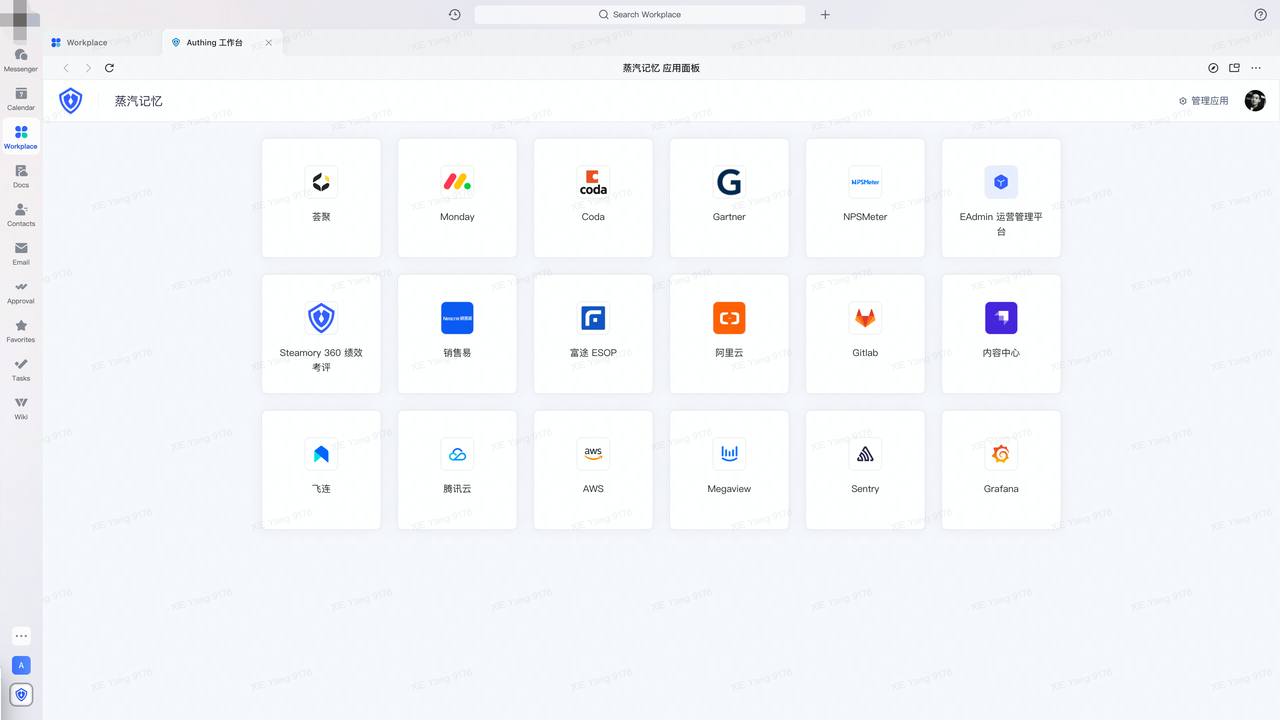Open Contacts in the sidebar

tap(21, 214)
